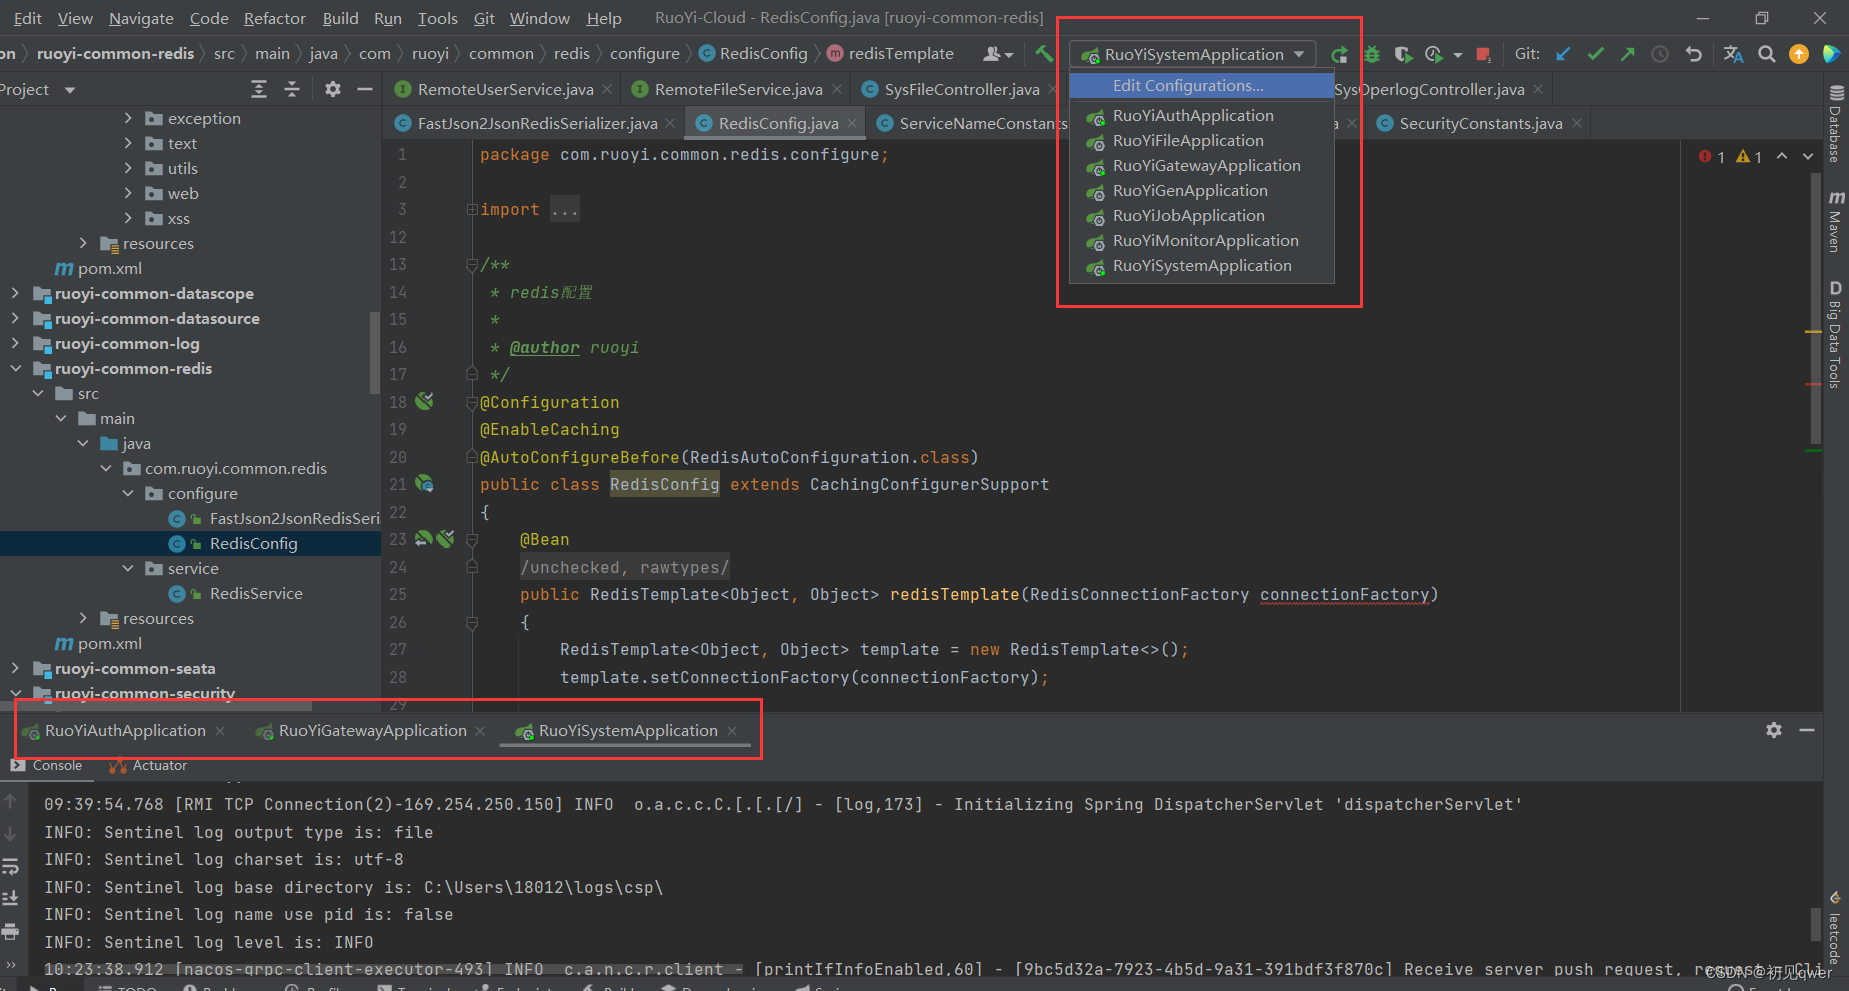Switch to Actuator tab
Viewport: 1849px width, 991px height.
coord(148,766)
